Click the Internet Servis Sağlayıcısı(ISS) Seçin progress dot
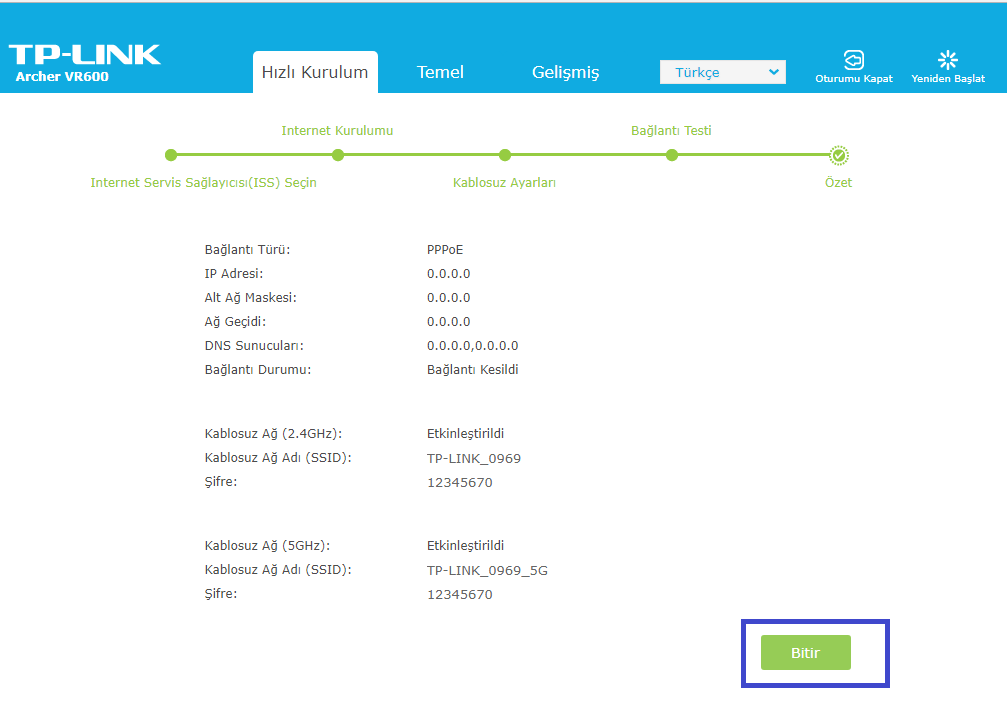 171,155
